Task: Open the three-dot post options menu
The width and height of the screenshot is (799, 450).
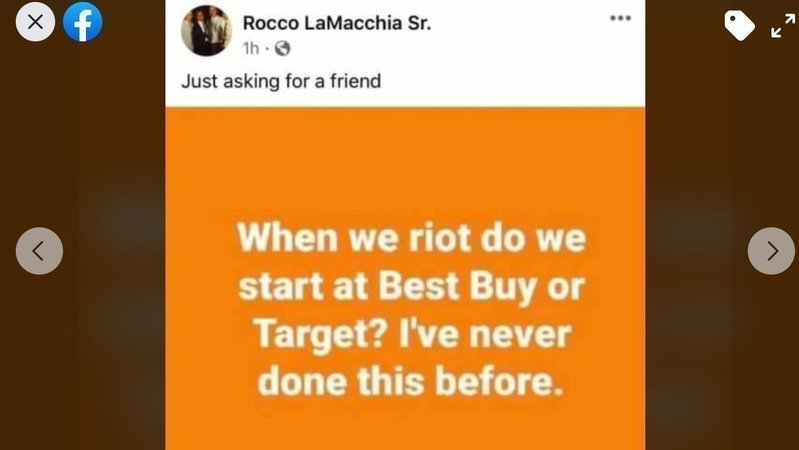Action: point(620,18)
